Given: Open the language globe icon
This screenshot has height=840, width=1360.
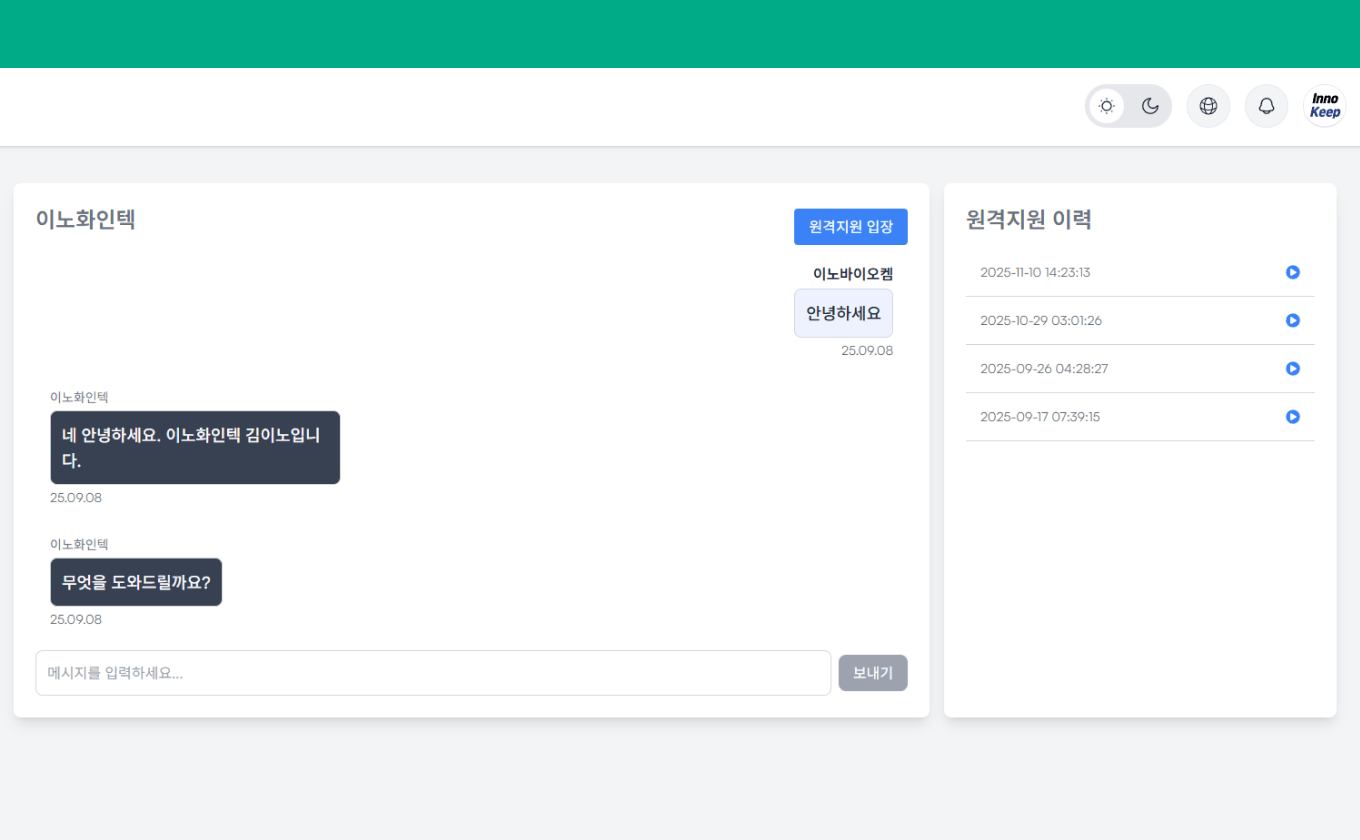Looking at the screenshot, I should 1208,105.
